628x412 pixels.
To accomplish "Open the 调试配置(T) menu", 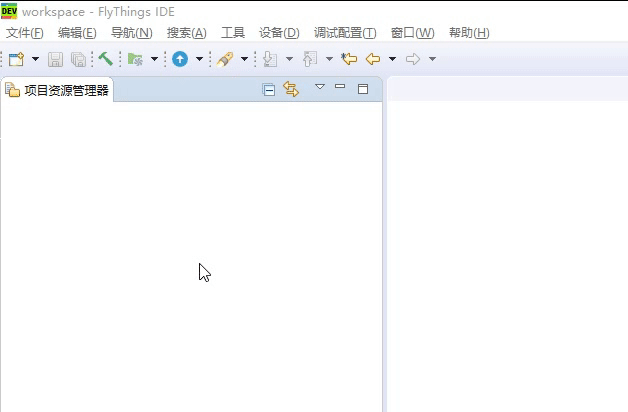I will coord(345,33).
